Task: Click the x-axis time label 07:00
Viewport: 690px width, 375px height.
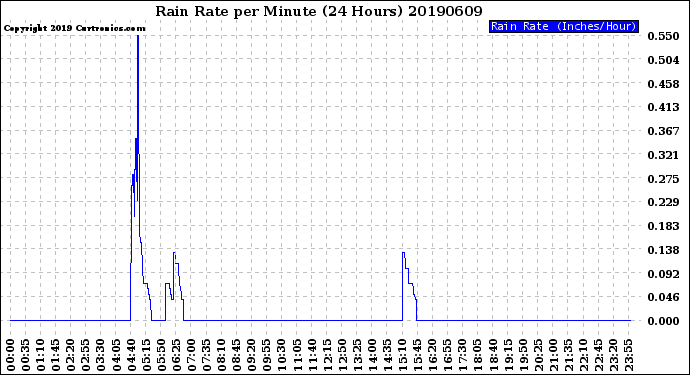Action: point(192,355)
